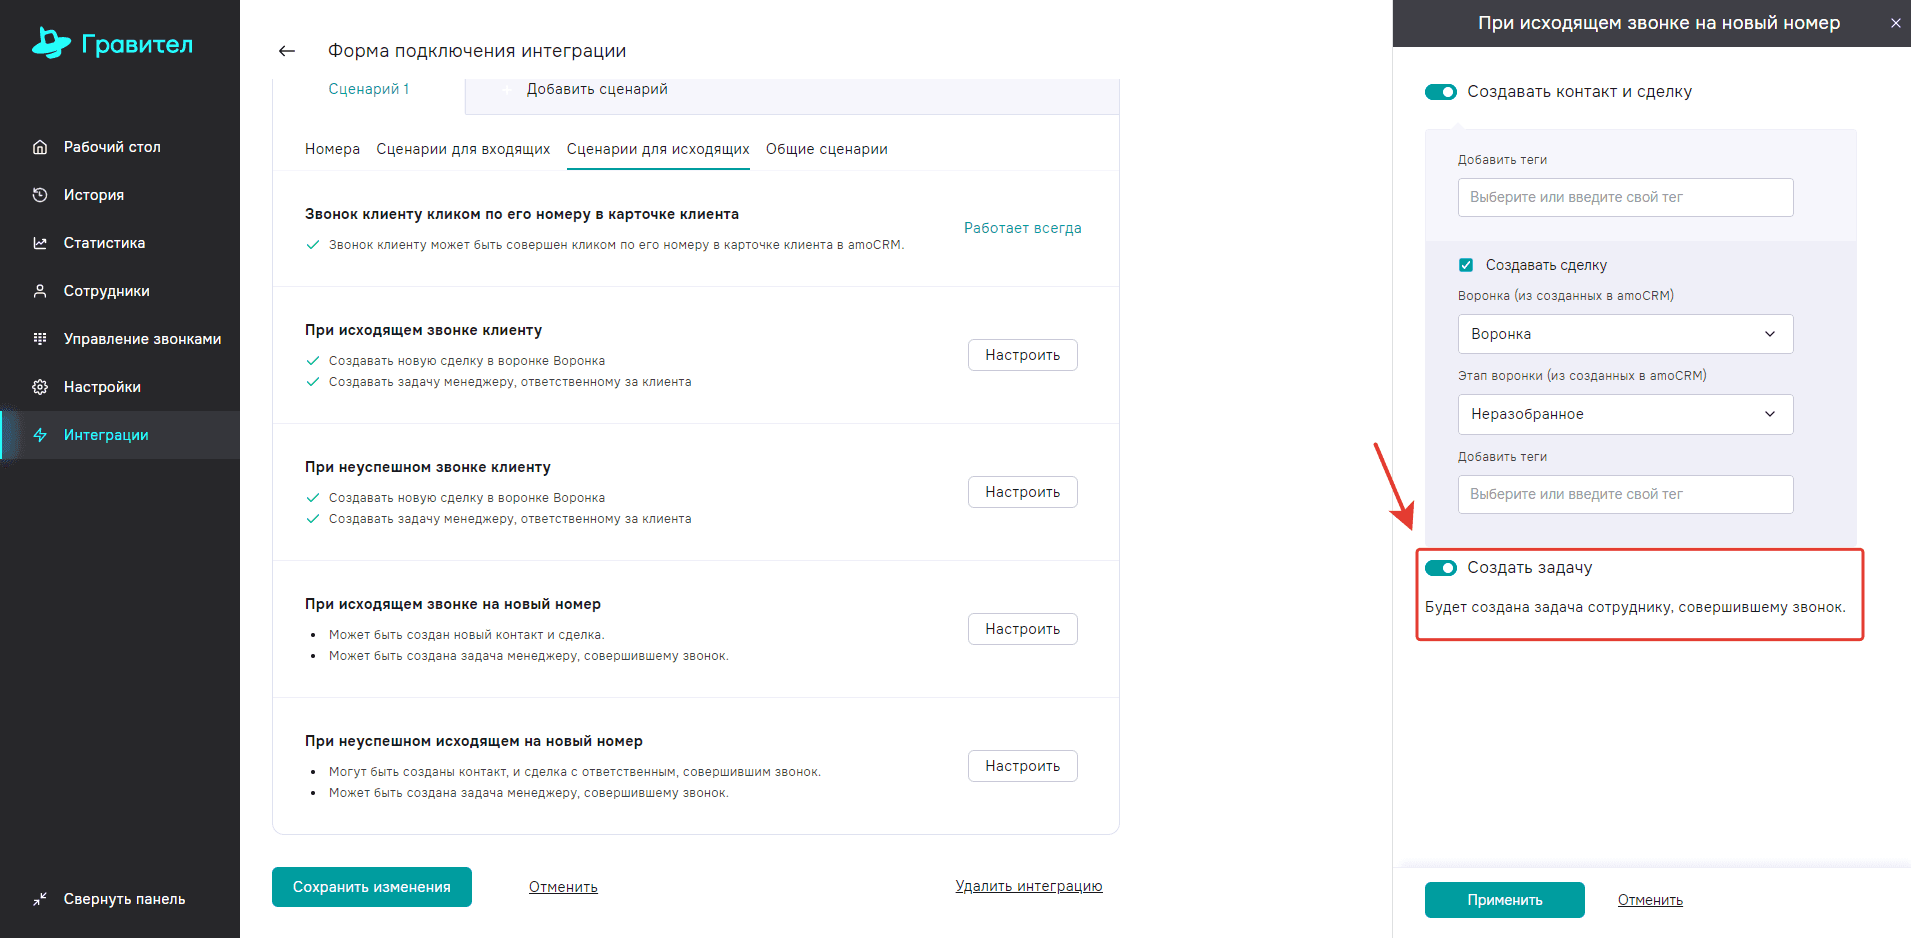
Task: Close the side panel with X icon
Action: click(1895, 23)
